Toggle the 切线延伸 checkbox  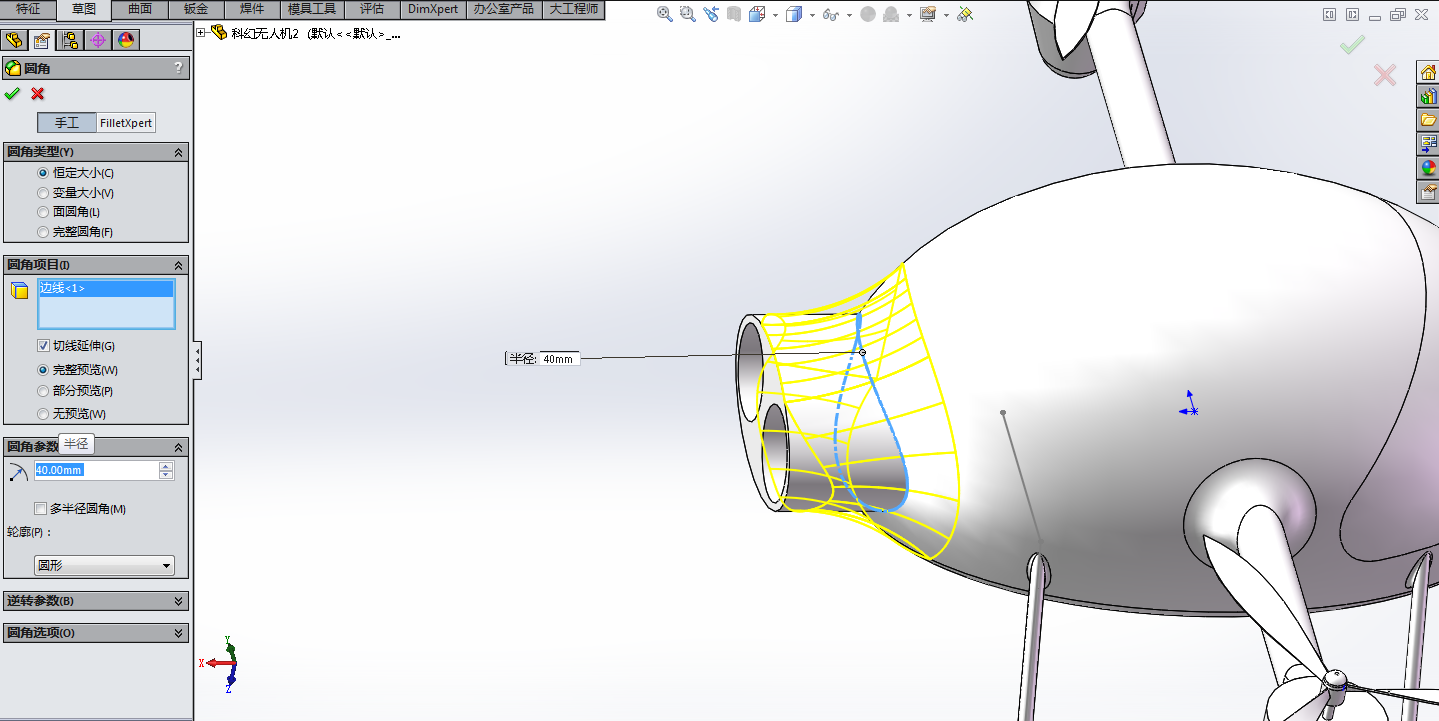click(x=43, y=346)
